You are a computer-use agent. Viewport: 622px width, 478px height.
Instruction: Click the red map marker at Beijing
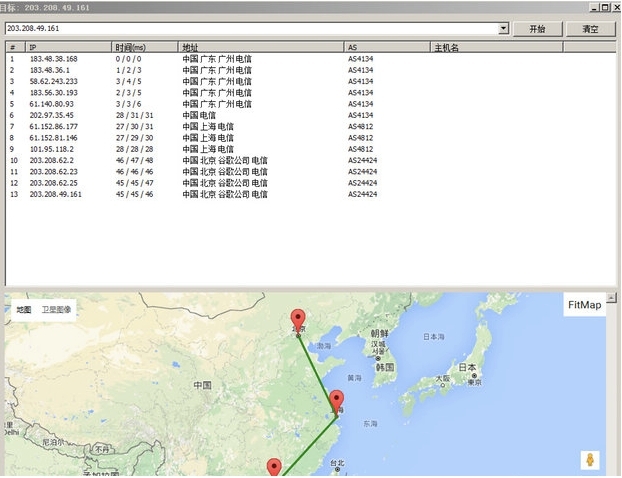(297, 321)
